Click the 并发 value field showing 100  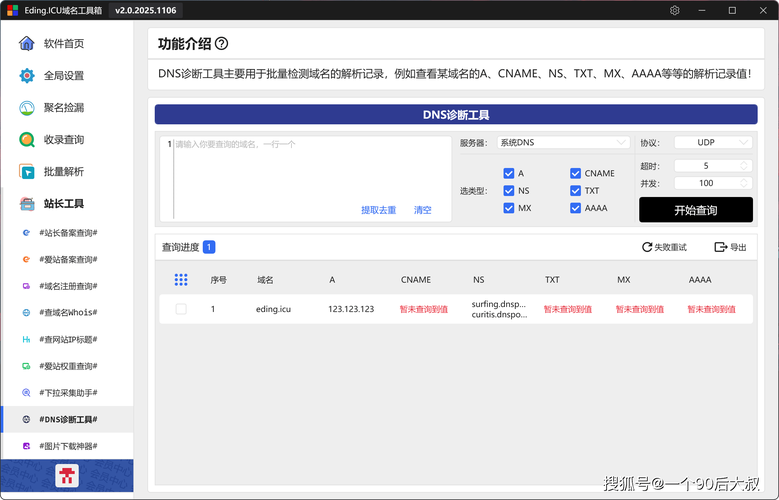point(706,183)
